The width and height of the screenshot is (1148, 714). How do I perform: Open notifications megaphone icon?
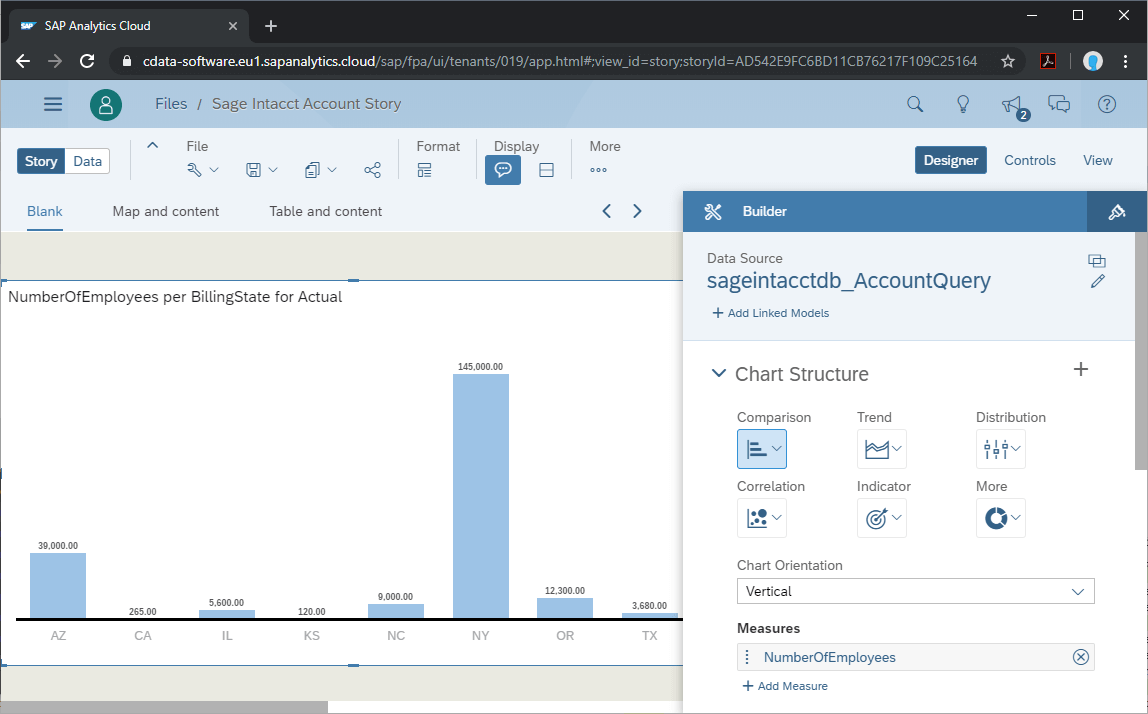[1011, 104]
